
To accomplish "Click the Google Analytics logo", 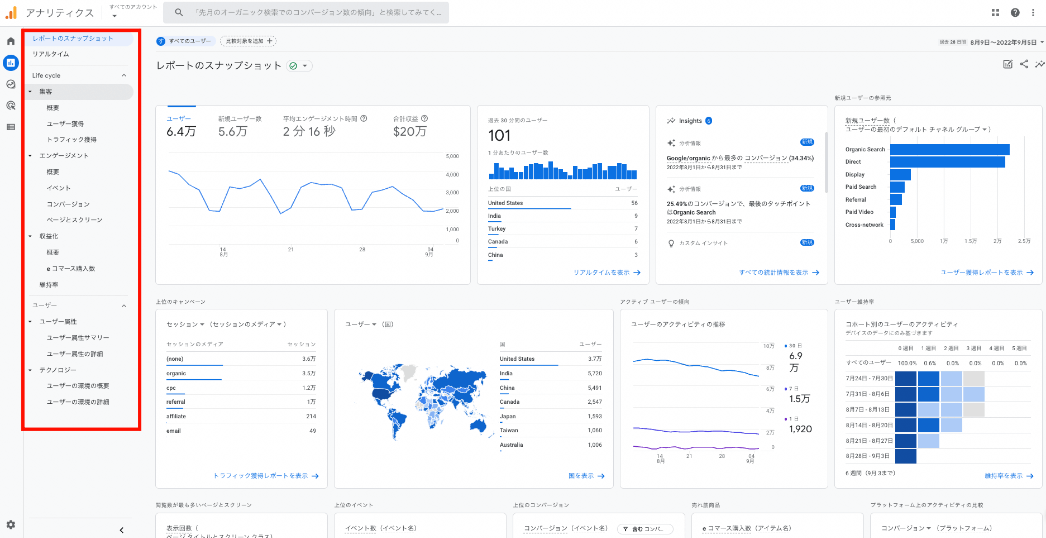I will click(11, 12).
